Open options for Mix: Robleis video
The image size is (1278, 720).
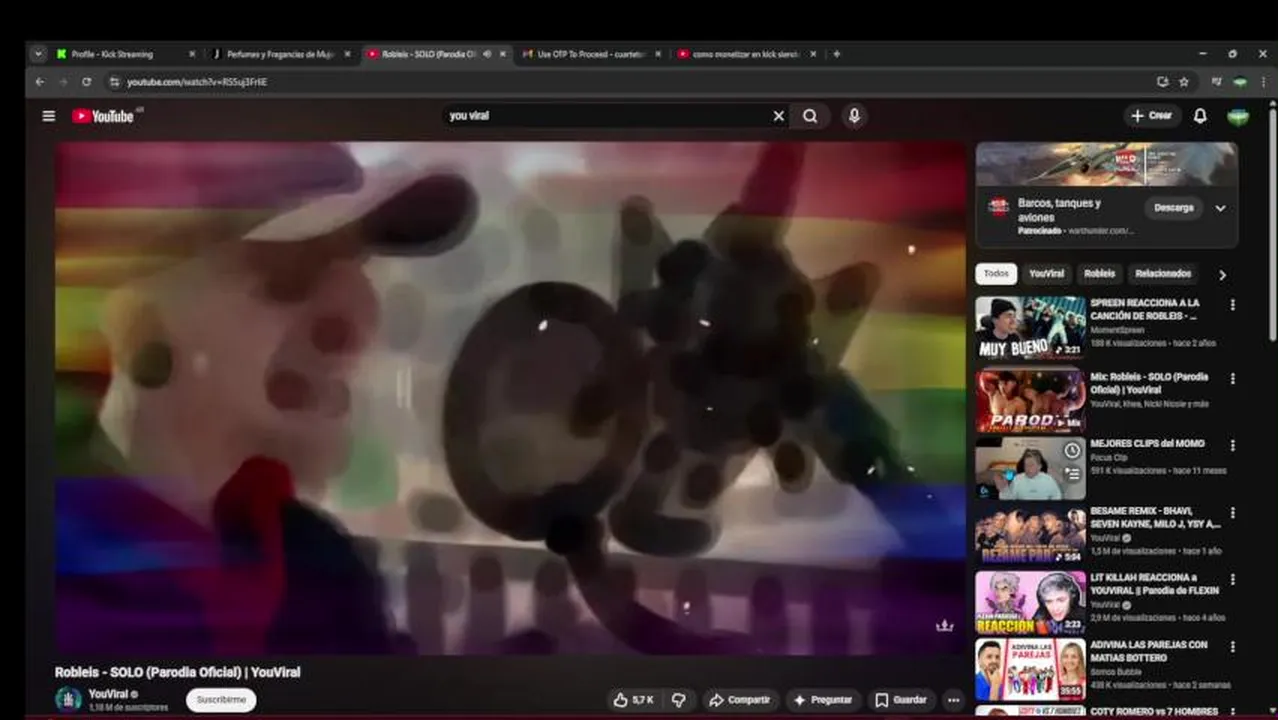click(x=1232, y=379)
